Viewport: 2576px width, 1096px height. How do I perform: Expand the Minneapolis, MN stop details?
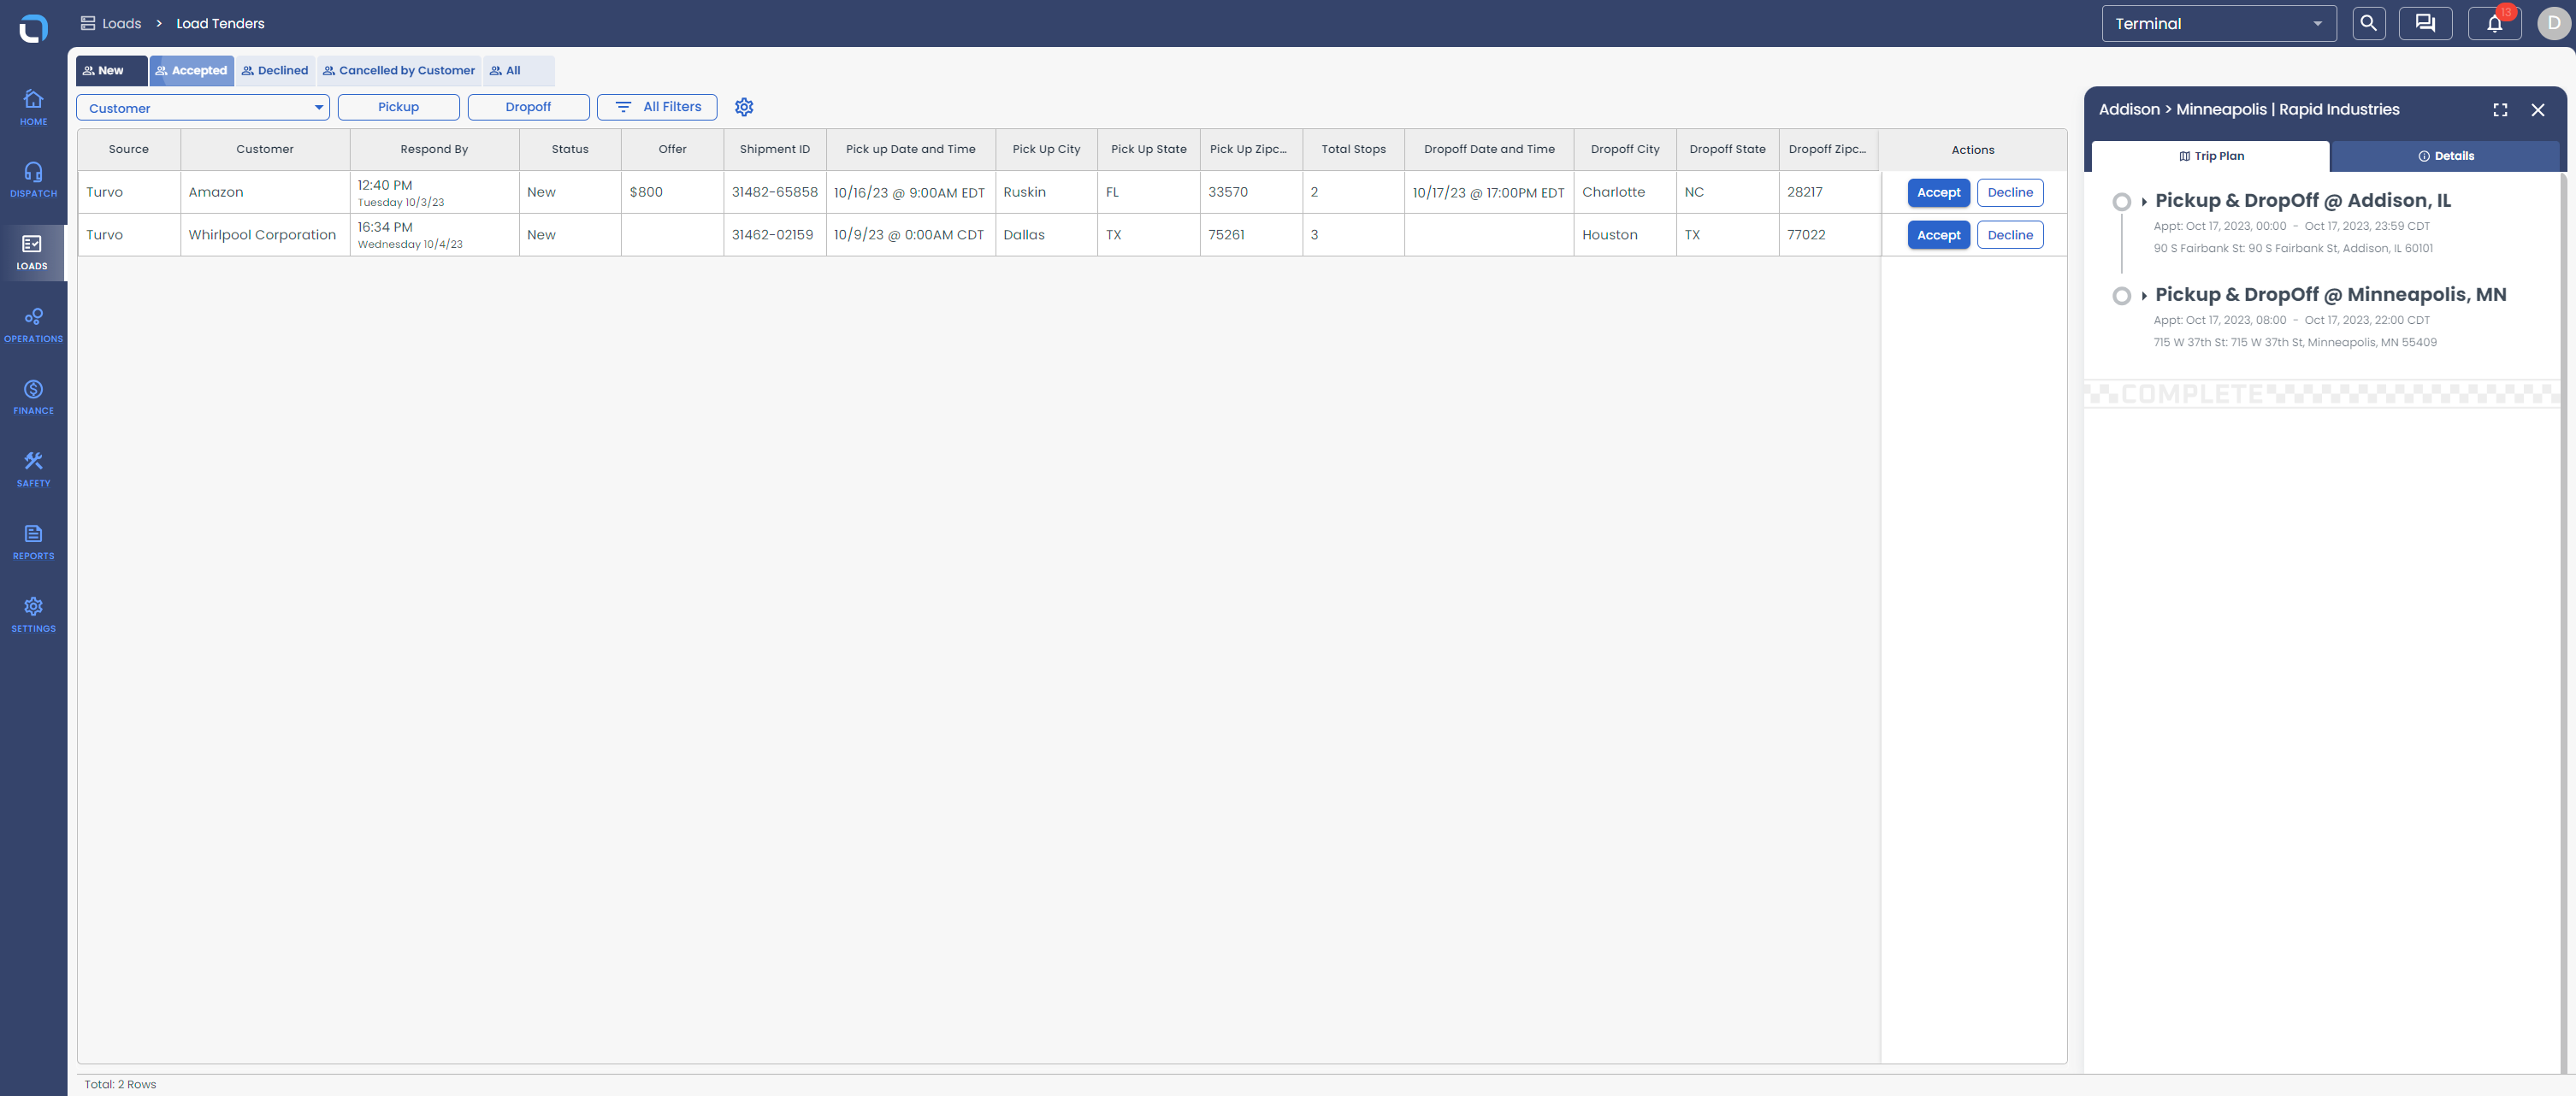click(2144, 296)
